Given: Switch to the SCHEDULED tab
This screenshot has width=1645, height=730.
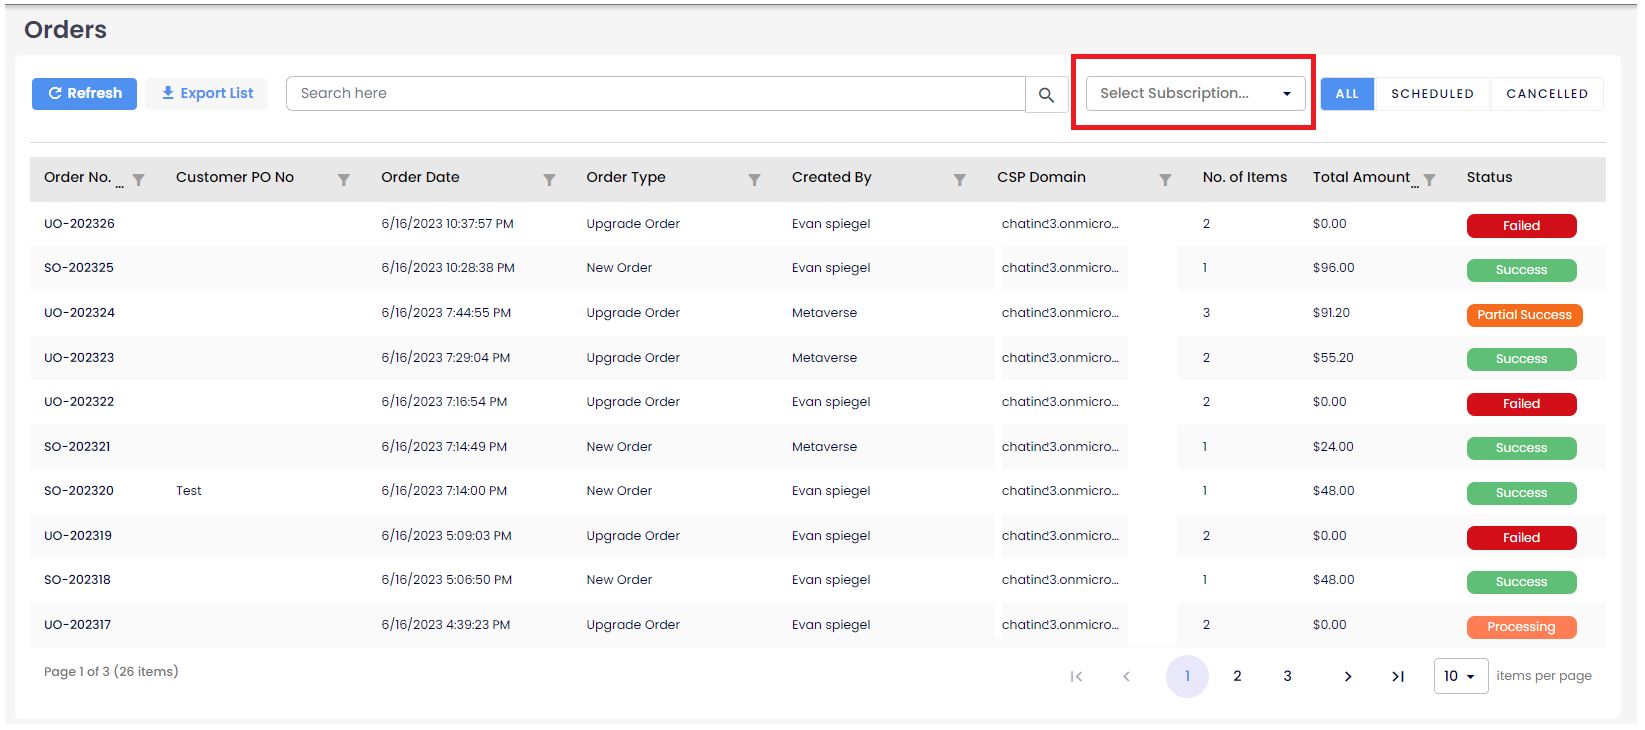Looking at the screenshot, I should coord(1432,94).
